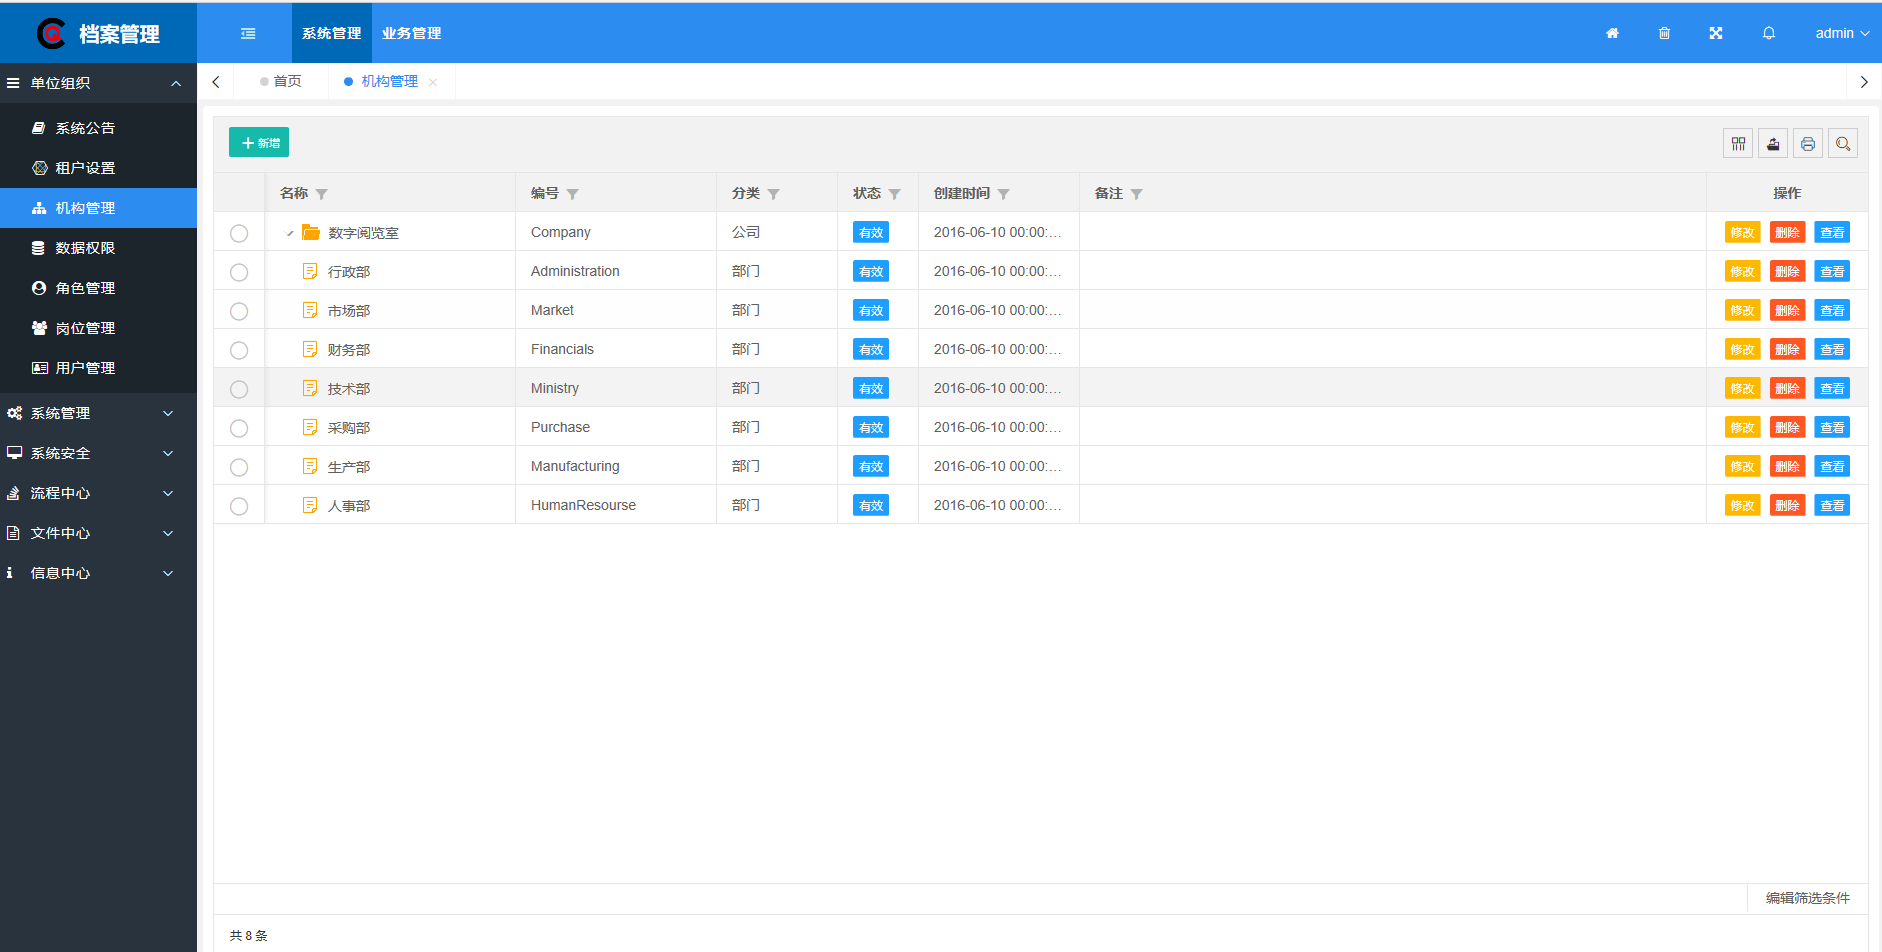Click the home icon in top bar
This screenshot has height=952, width=1882.
(1612, 33)
